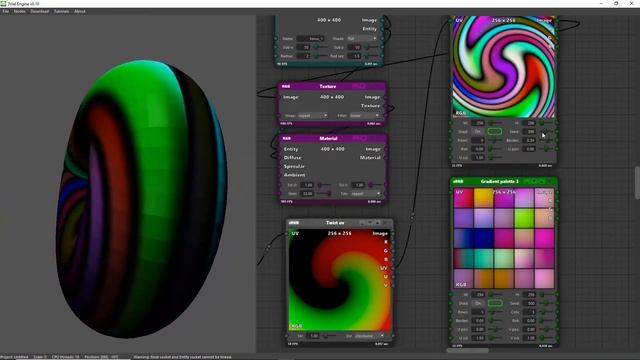Click the R output socket on Twist uv node
This screenshot has height=360, width=640.
pos(393,242)
